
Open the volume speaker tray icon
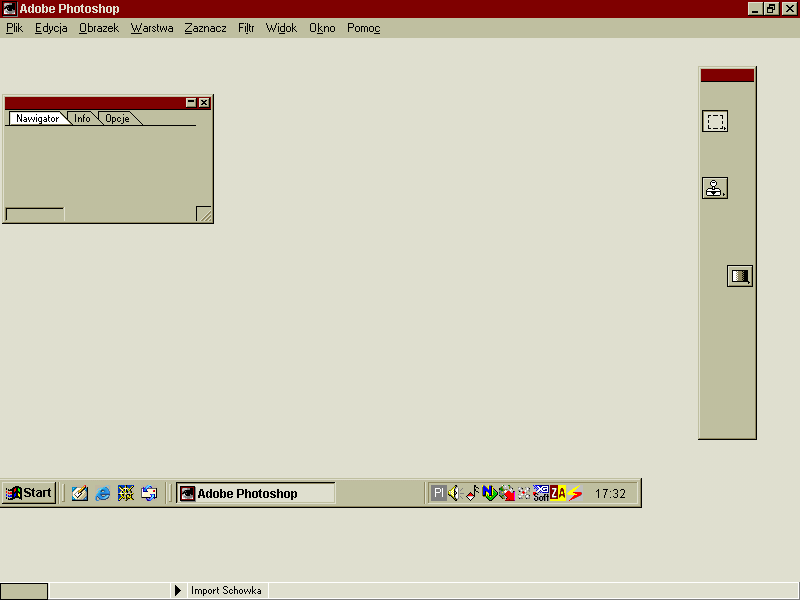455,493
